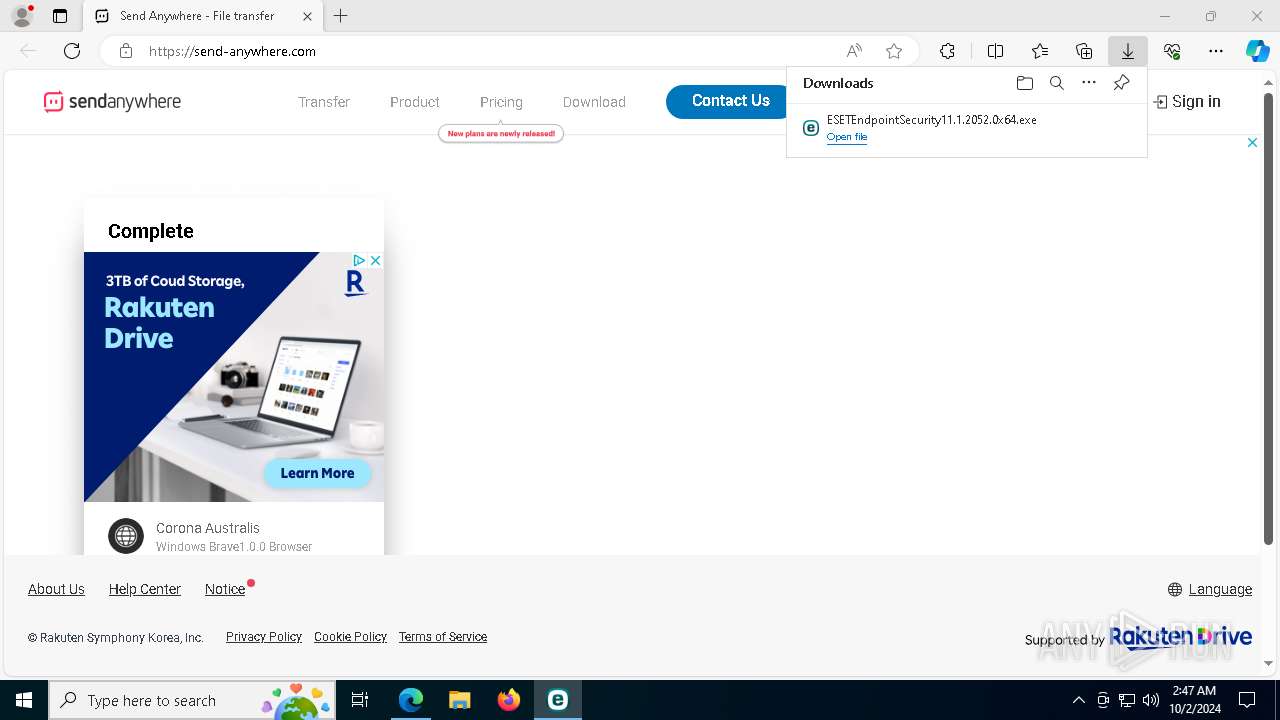Click Learn More on Rakuten ad

(x=317, y=473)
